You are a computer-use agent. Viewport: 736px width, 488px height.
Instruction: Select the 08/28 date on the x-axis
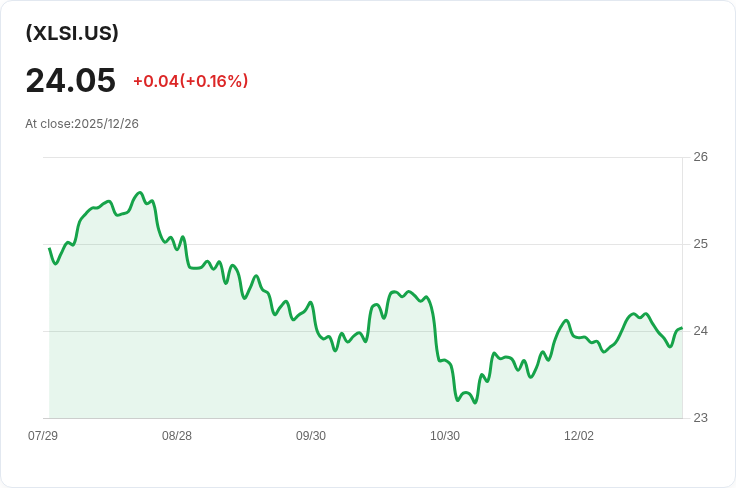coord(177,436)
